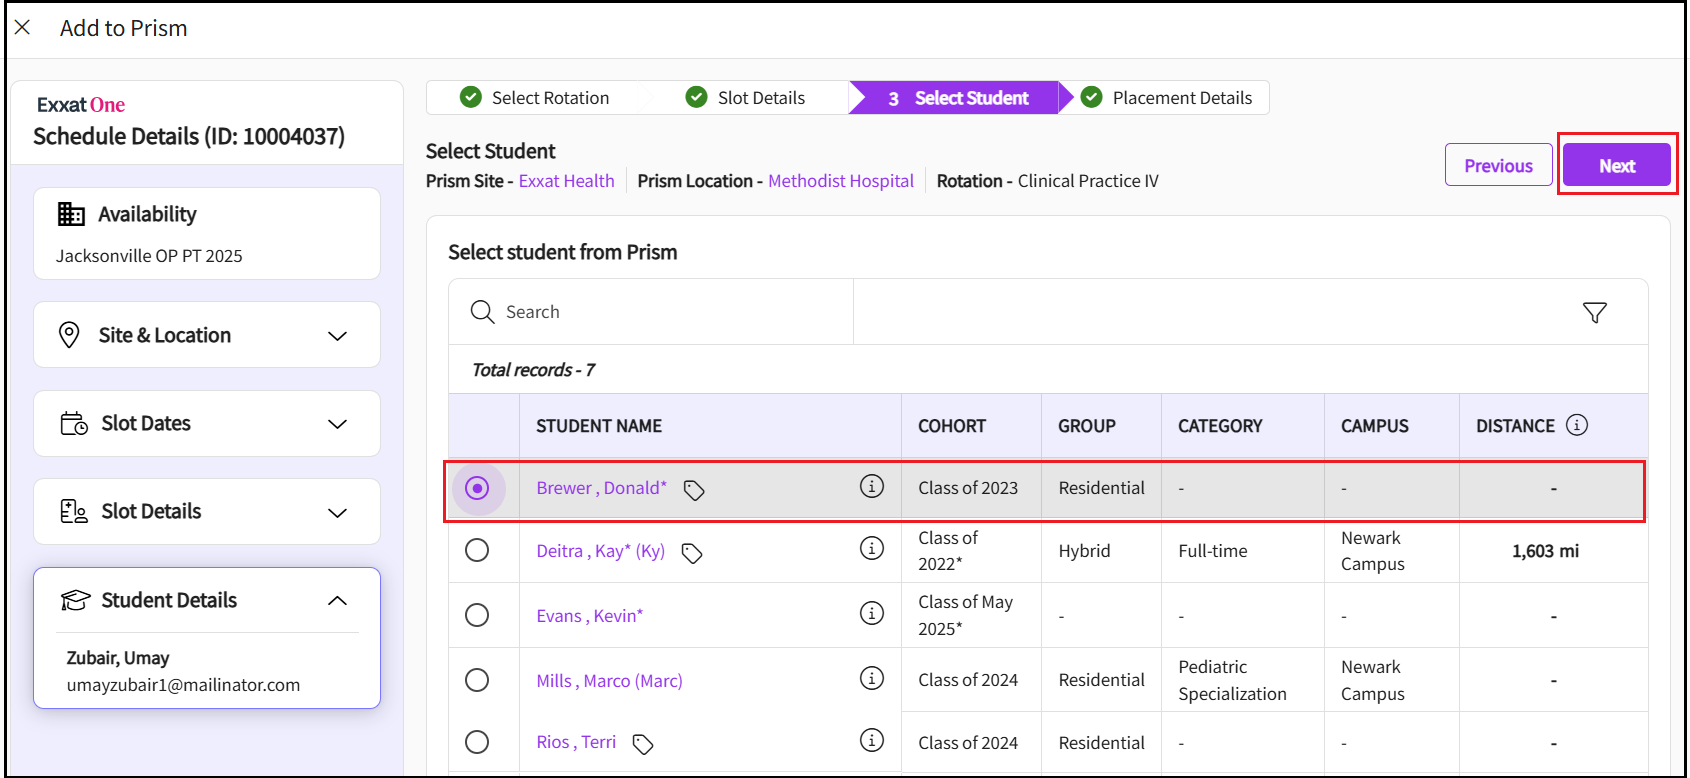Click the Distance column info icon
1690x778 pixels.
1577,425
